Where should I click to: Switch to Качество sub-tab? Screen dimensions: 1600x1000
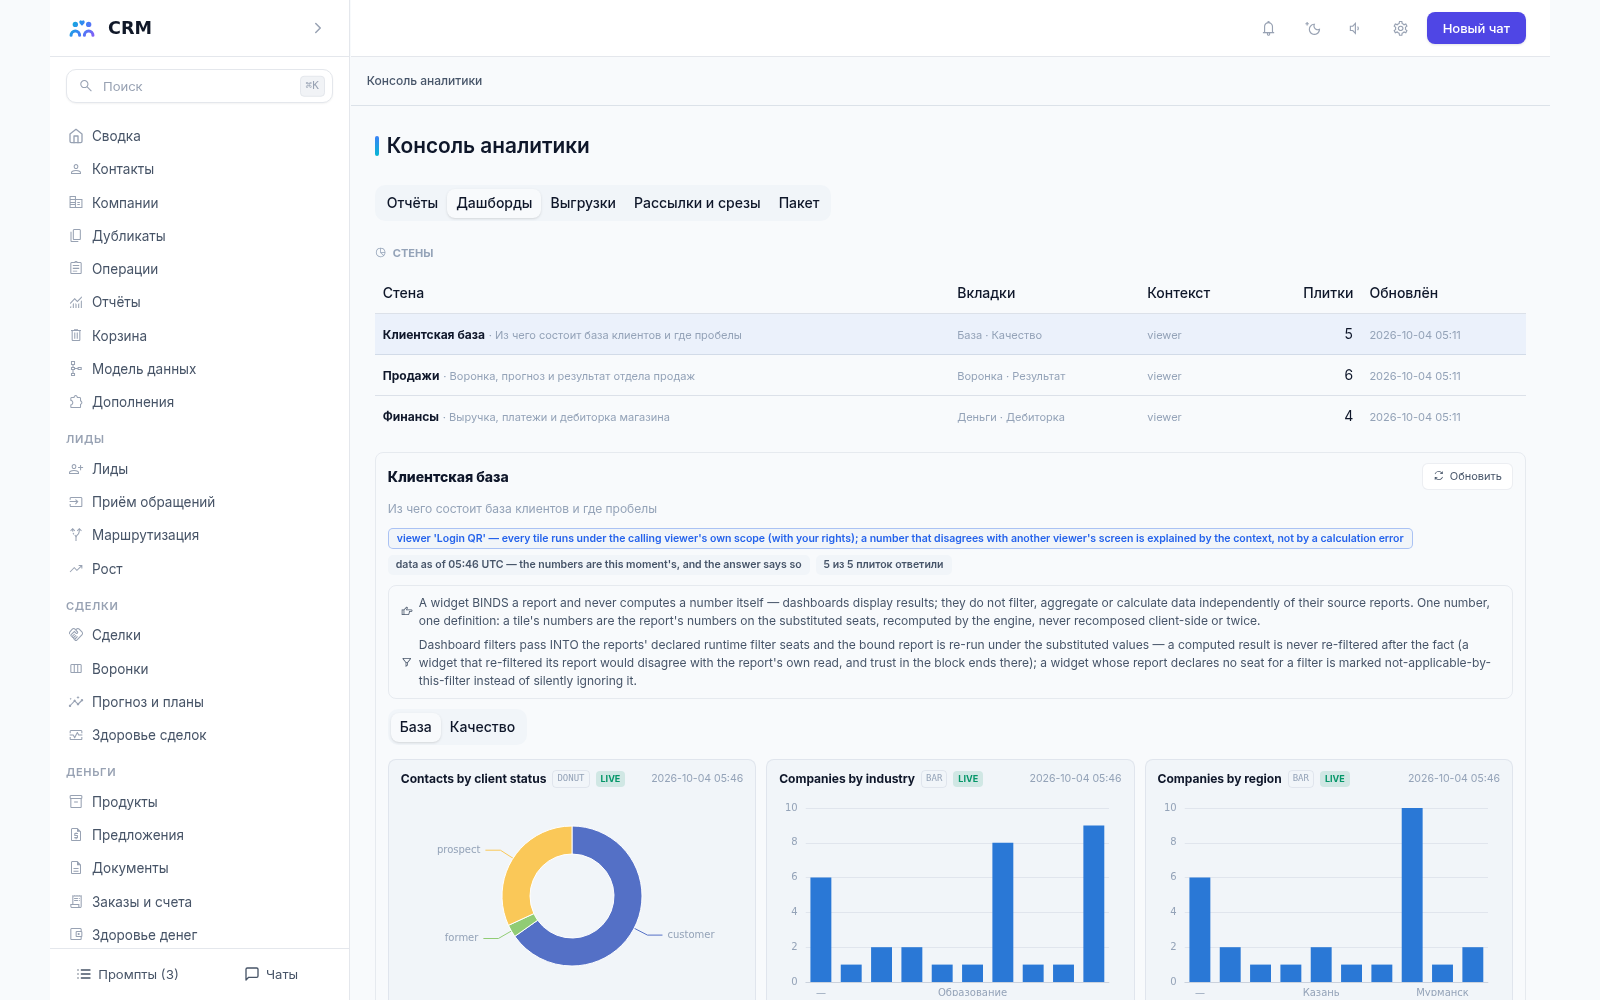482,727
